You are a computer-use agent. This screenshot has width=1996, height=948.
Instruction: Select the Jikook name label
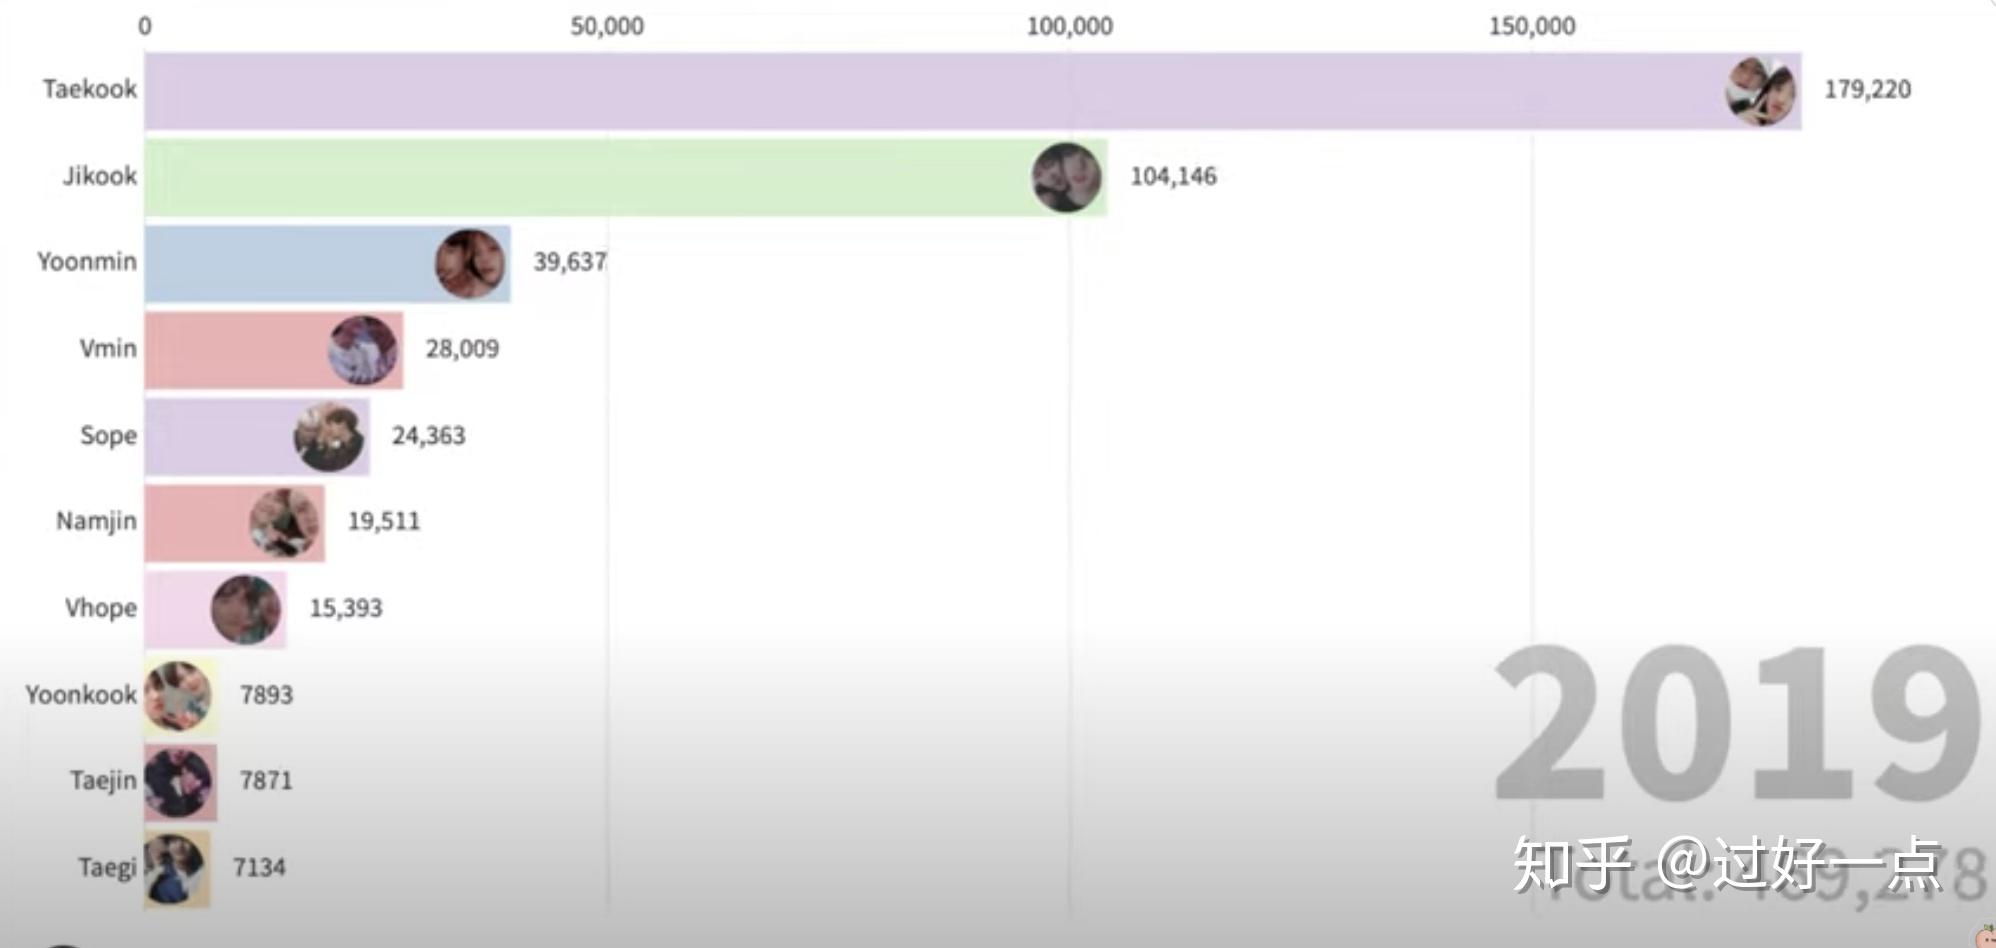click(100, 176)
